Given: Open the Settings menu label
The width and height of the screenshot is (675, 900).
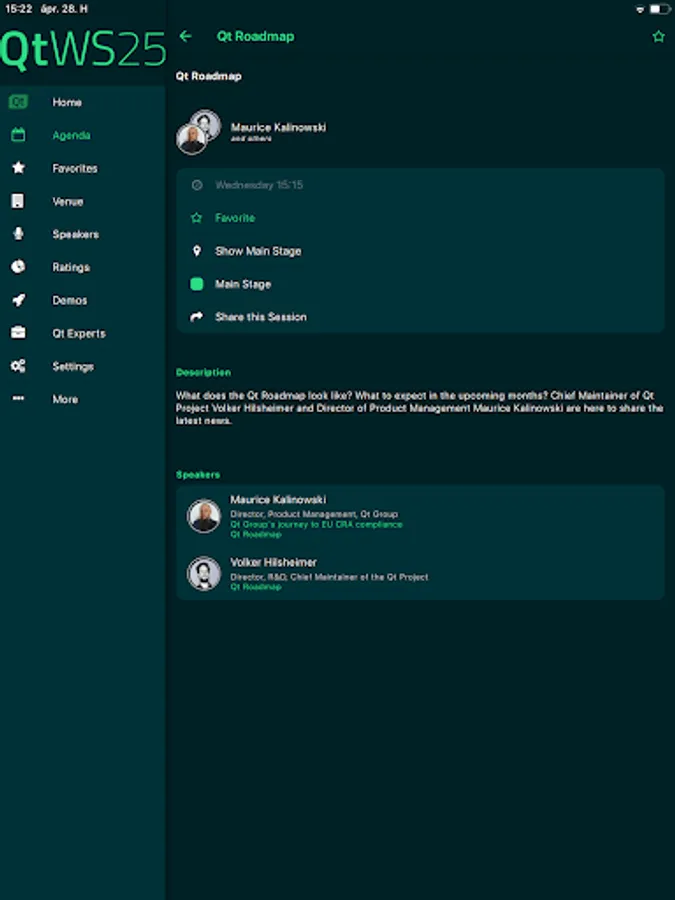Looking at the screenshot, I should pyautogui.click(x=73, y=367).
